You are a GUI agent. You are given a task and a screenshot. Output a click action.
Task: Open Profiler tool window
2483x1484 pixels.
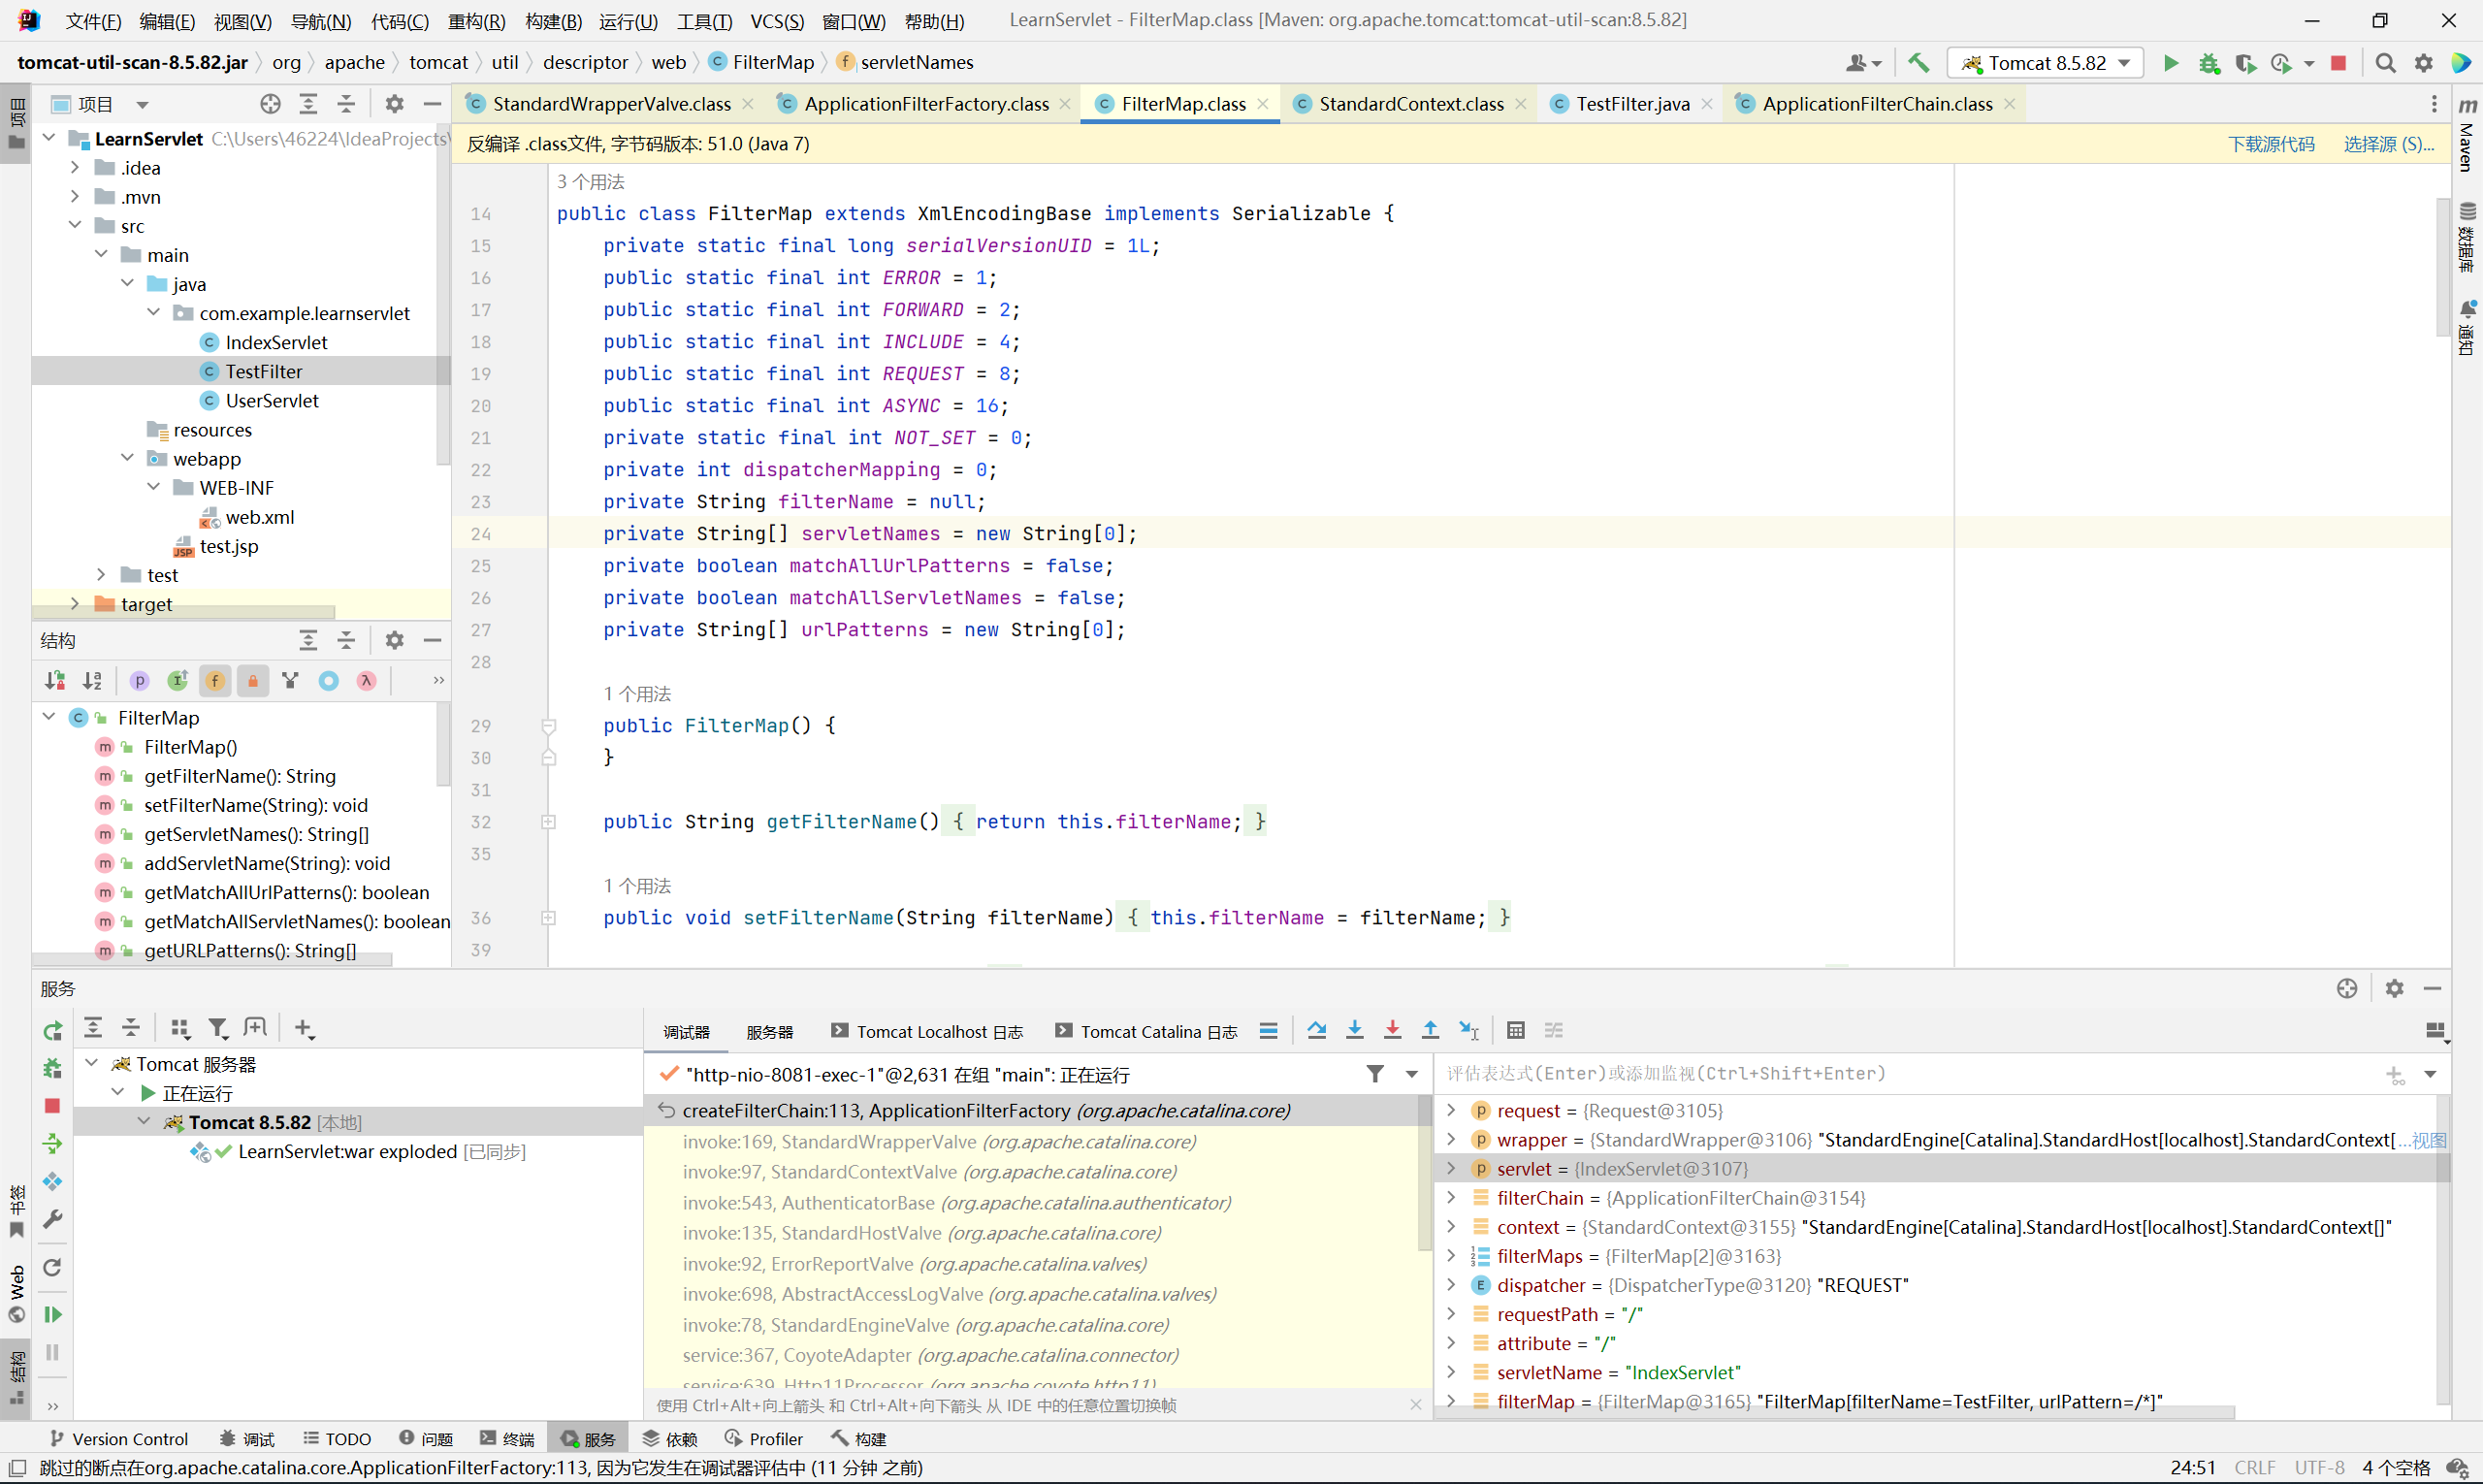pyautogui.click(x=764, y=1439)
